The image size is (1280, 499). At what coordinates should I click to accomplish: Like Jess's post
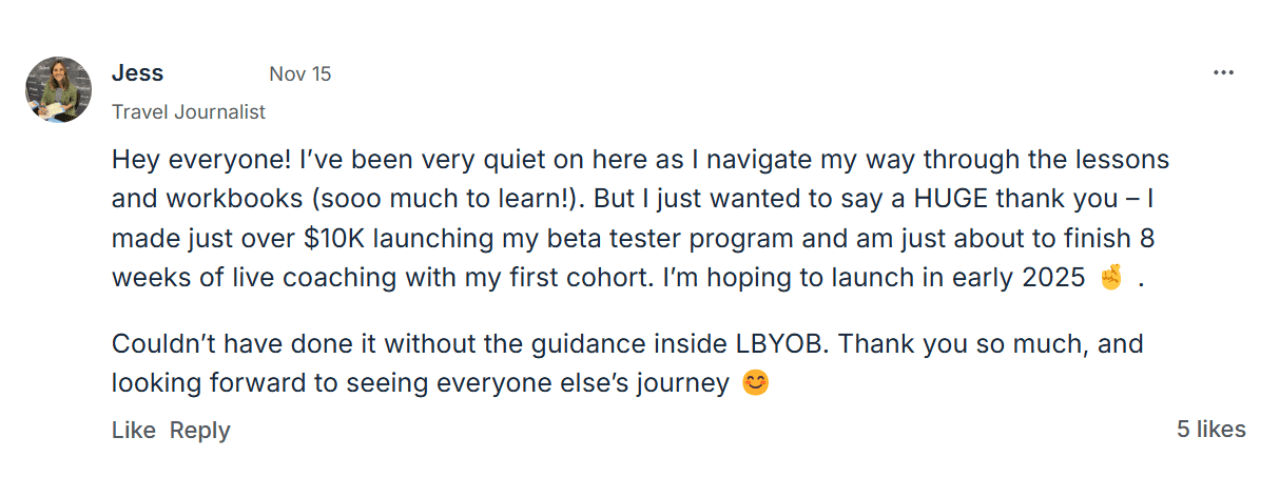tap(133, 430)
